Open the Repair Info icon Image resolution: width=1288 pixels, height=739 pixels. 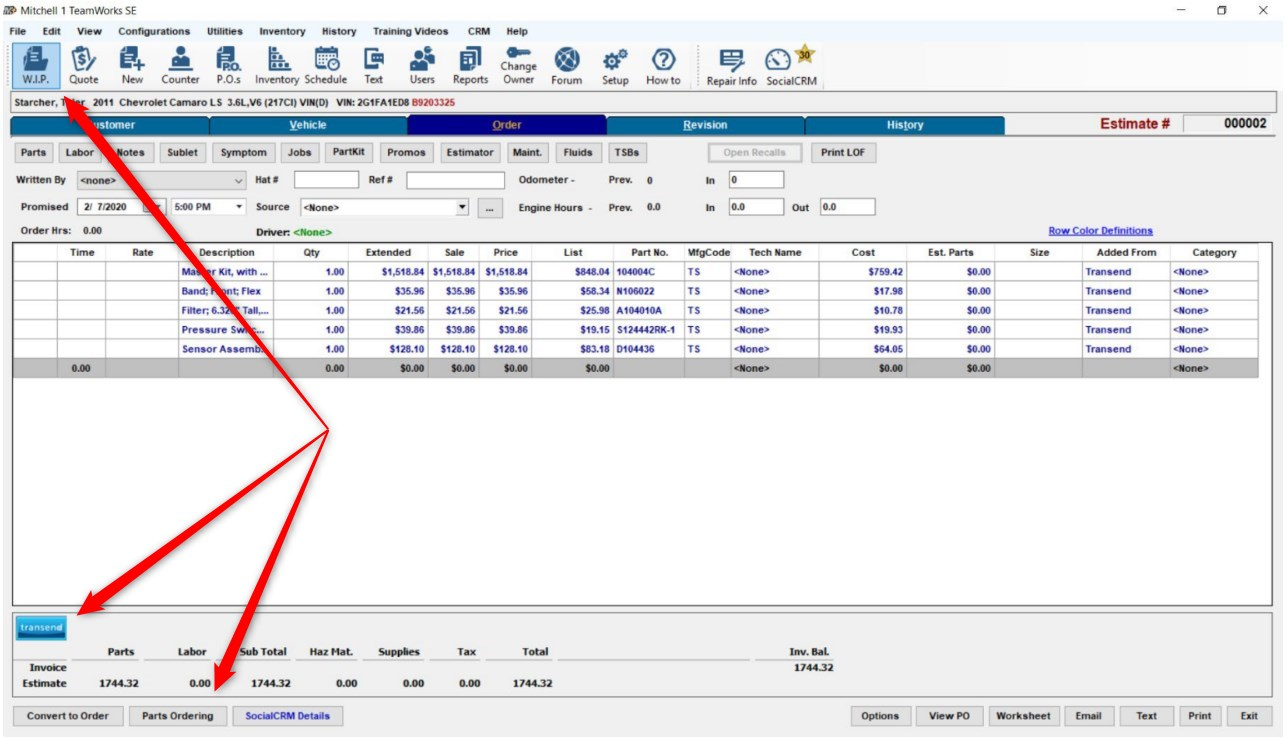(x=732, y=65)
